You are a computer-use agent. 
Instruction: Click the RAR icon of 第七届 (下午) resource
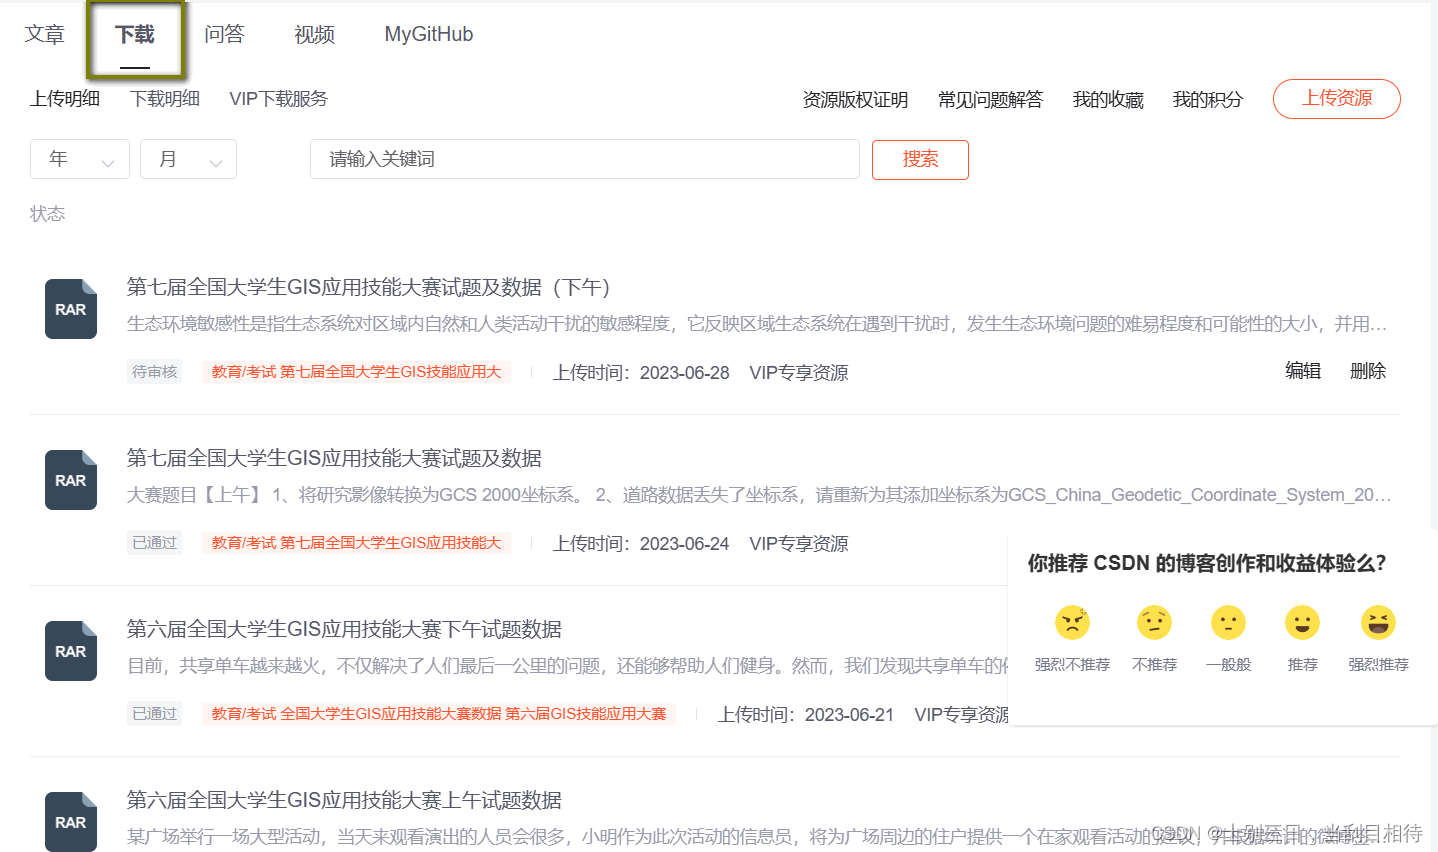click(71, 309)
